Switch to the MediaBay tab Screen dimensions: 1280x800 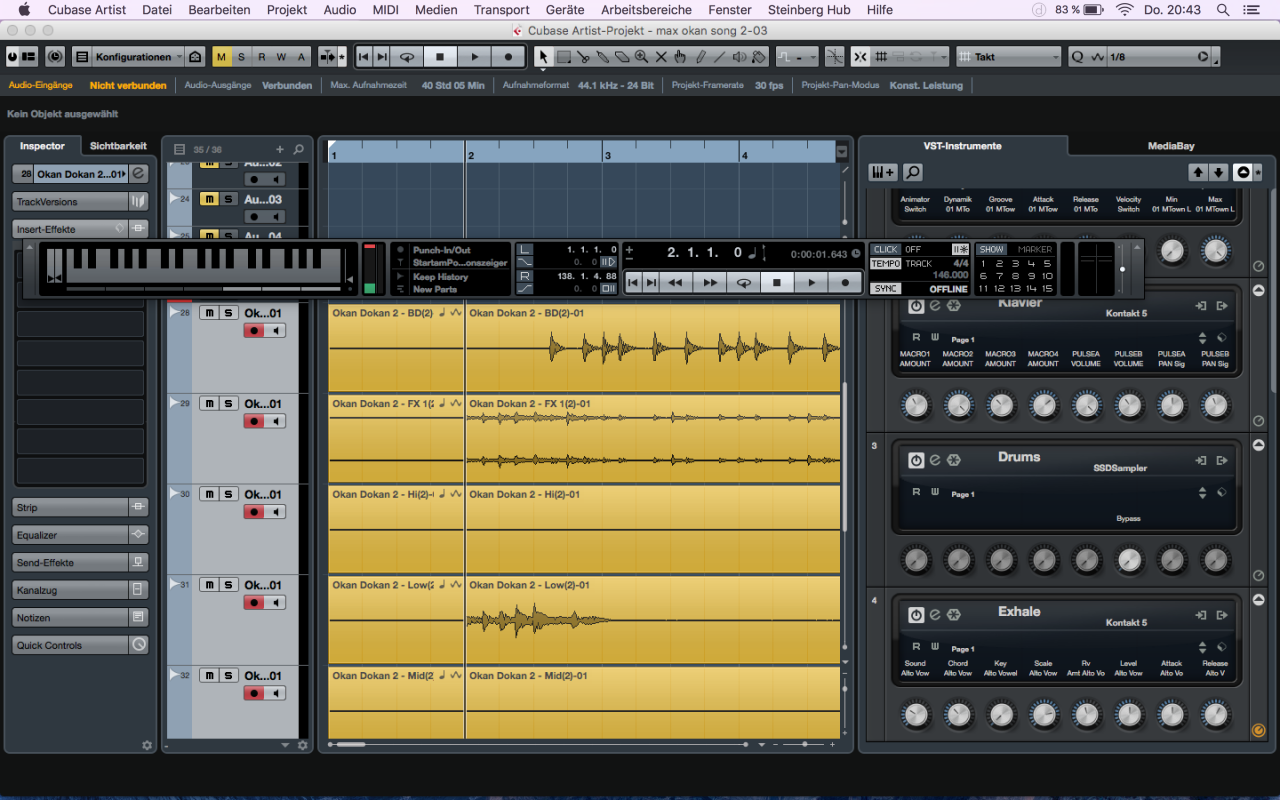click(x=1170, y=146)
